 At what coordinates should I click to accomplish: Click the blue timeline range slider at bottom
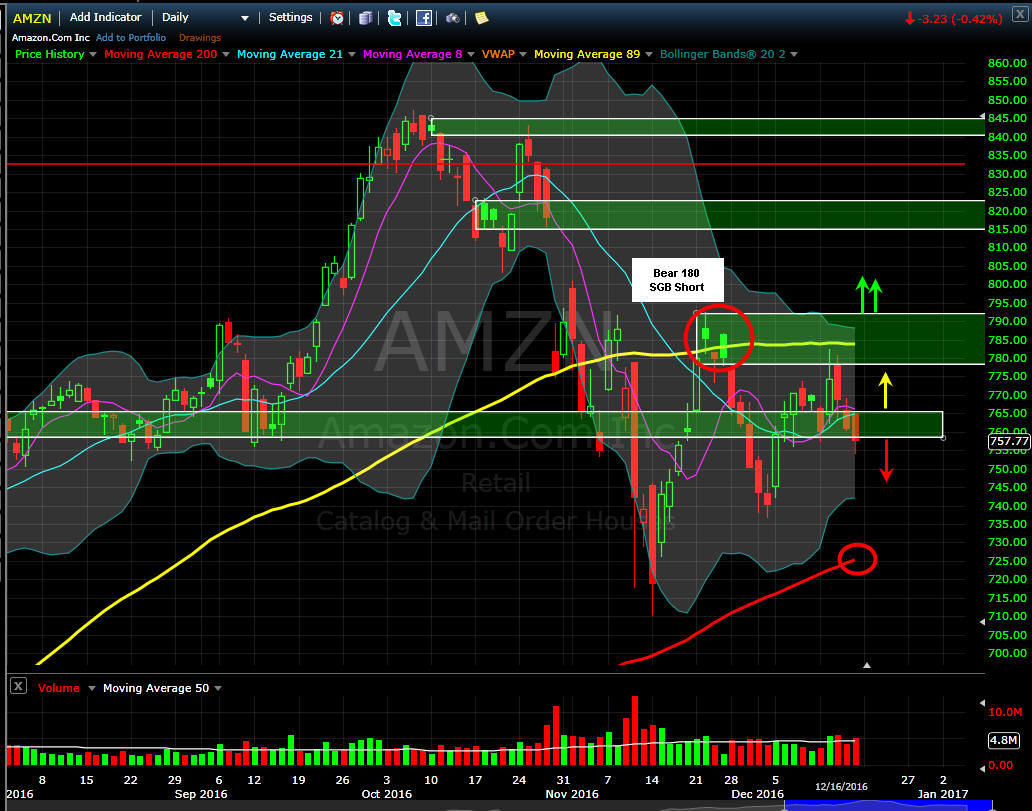[x=889, y=806]
